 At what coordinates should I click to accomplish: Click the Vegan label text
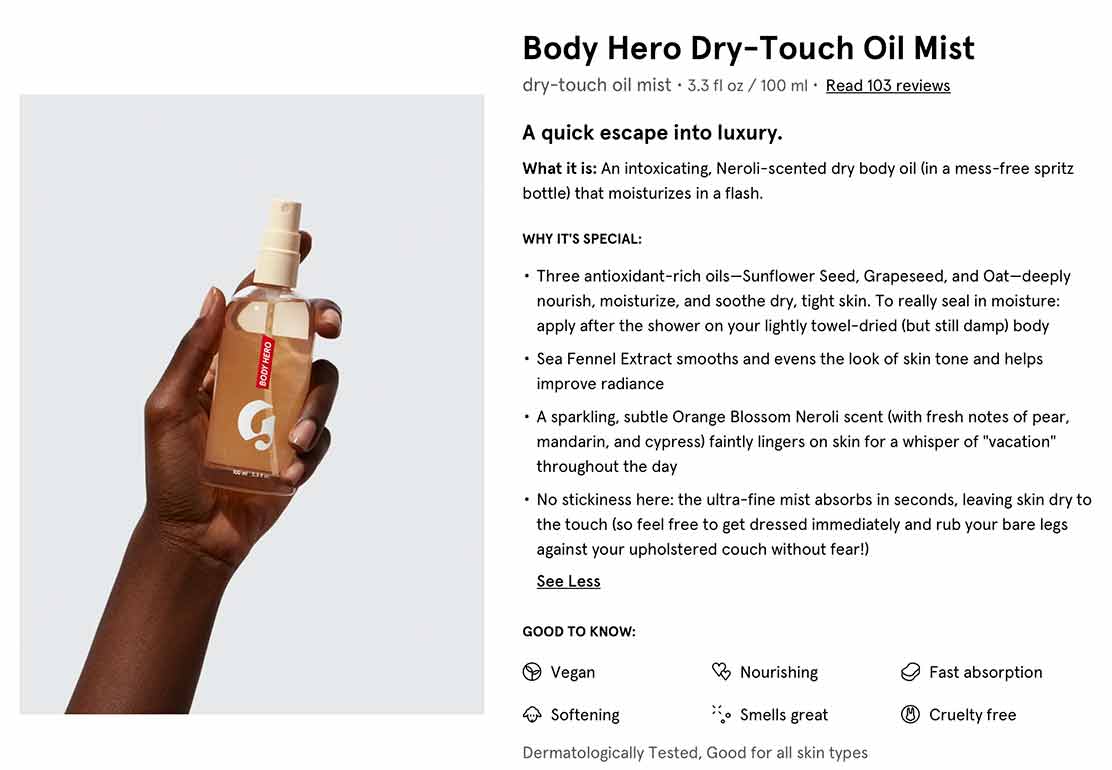(x=573, y=672)
